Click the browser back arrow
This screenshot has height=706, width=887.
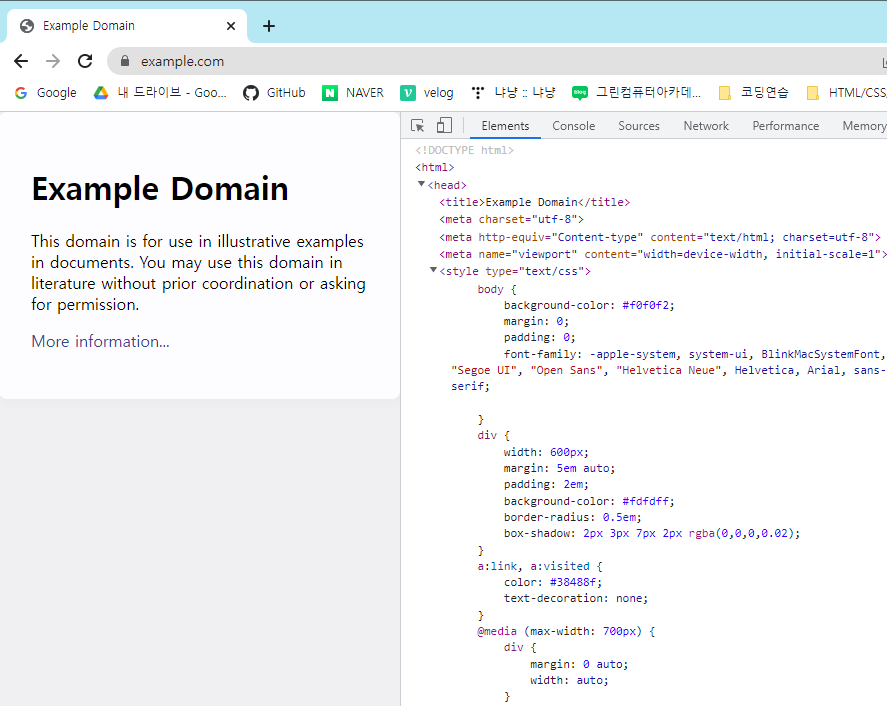pos(21,61)
